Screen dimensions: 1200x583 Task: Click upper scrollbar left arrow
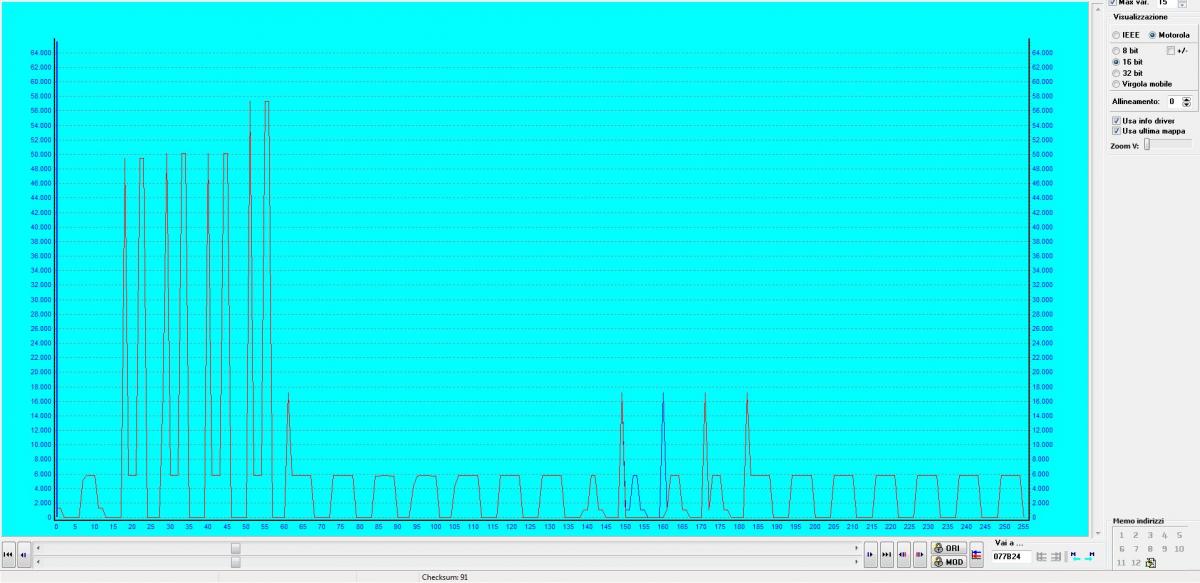[40, 548]
